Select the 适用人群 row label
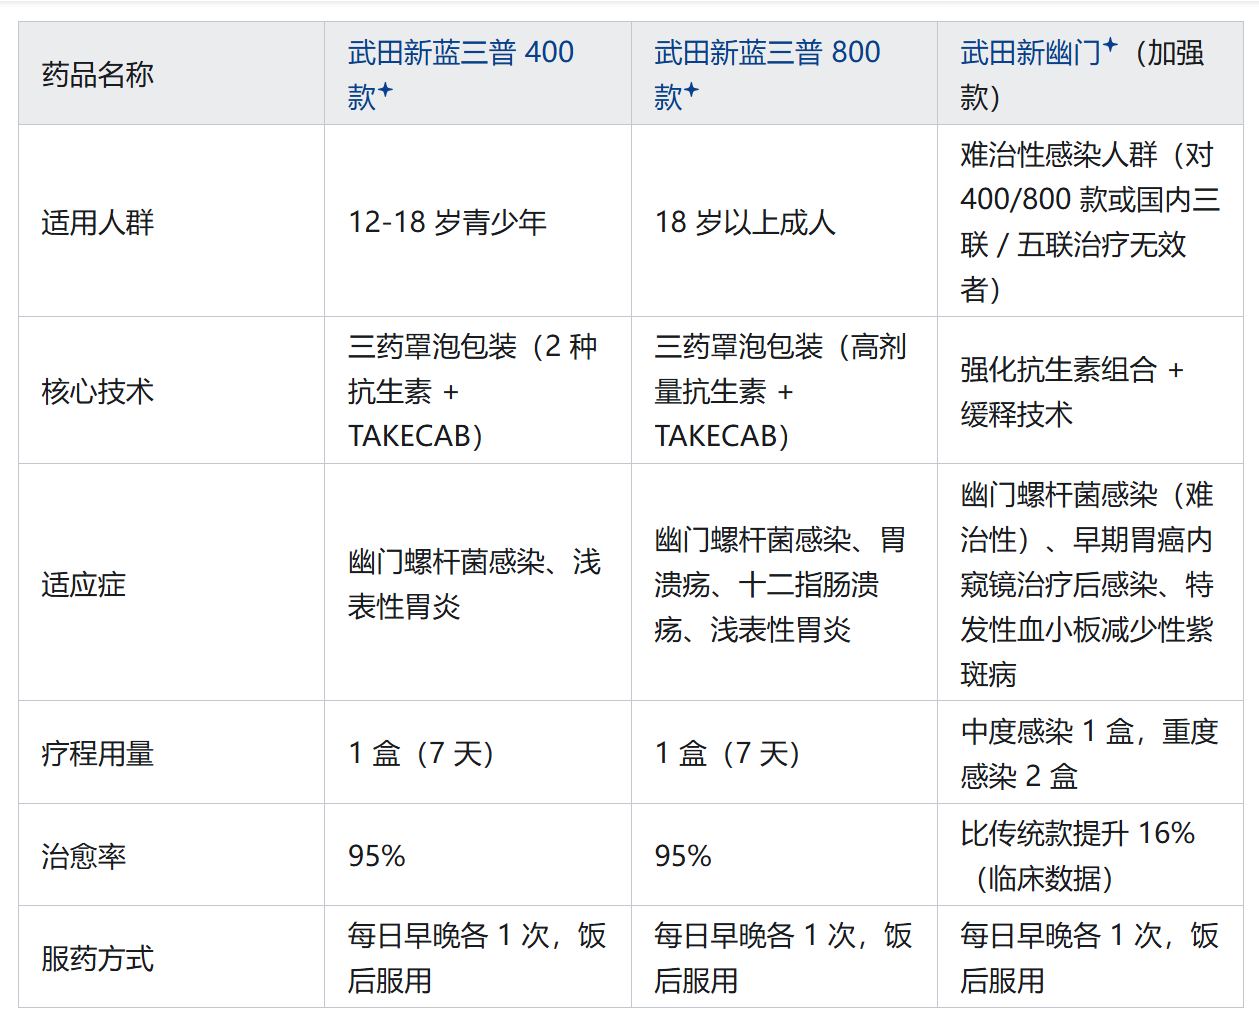This screenshot has height=1022, width=1259. (98, 222)
